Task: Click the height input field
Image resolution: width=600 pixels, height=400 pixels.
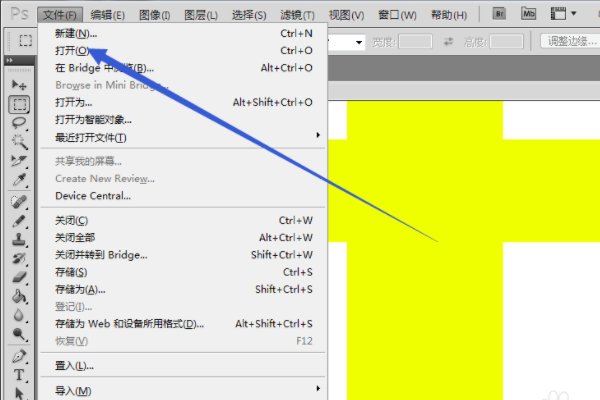Action: (506, 41)
